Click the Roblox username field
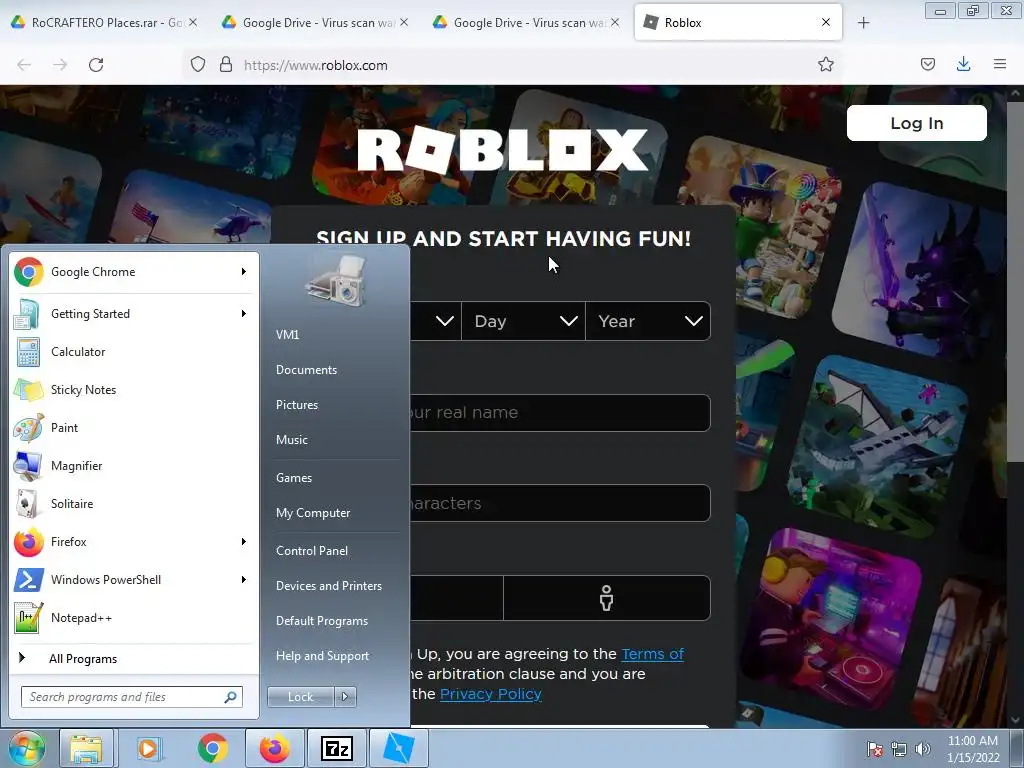 click(560, 413)
